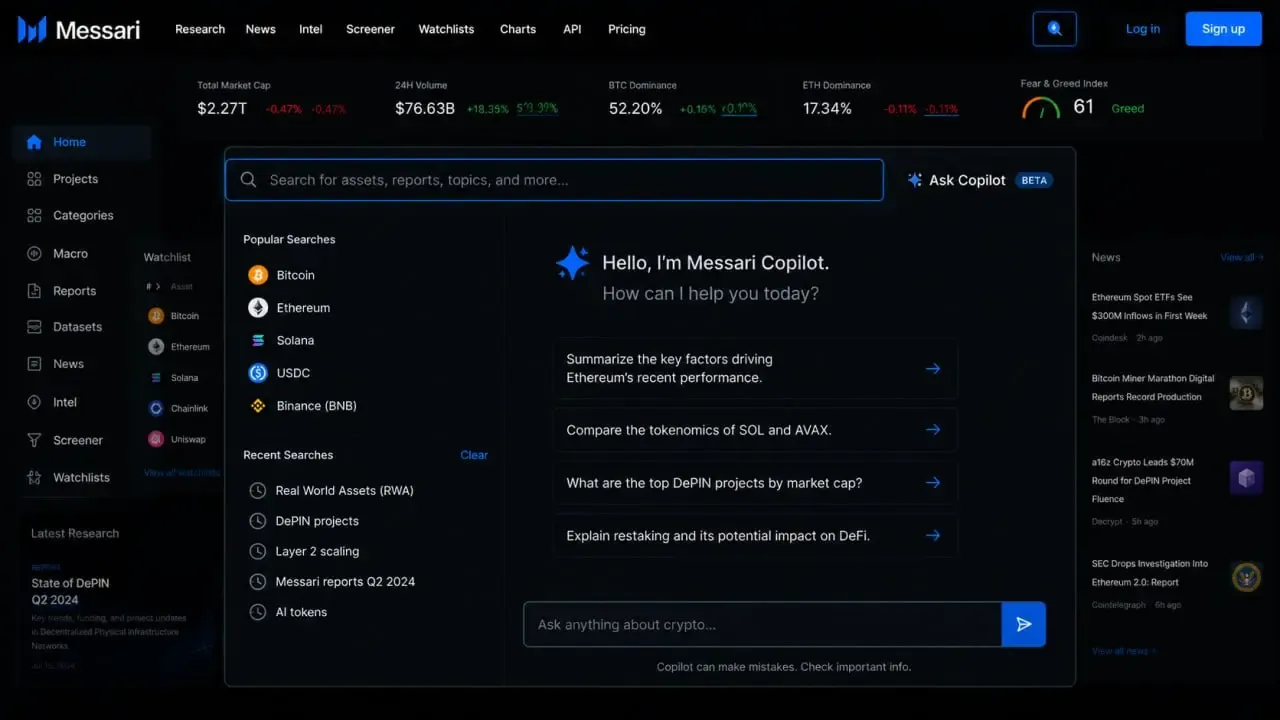Screen dimensions: 1280x720
Task: Go to API in the top navigation
Action: (x=572, y=29)
